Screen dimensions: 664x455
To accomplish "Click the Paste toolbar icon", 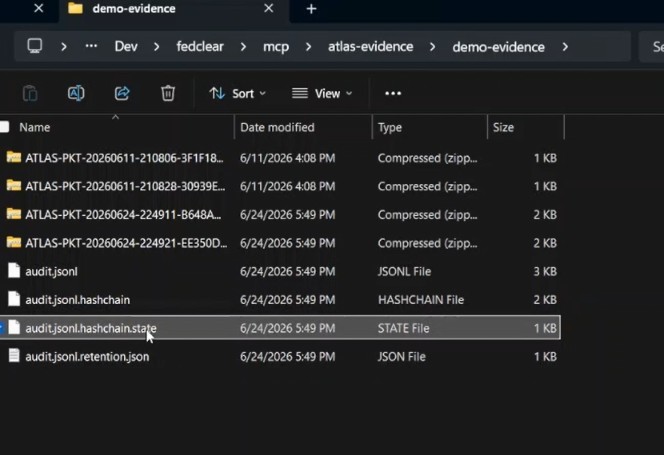I will 30,93.
